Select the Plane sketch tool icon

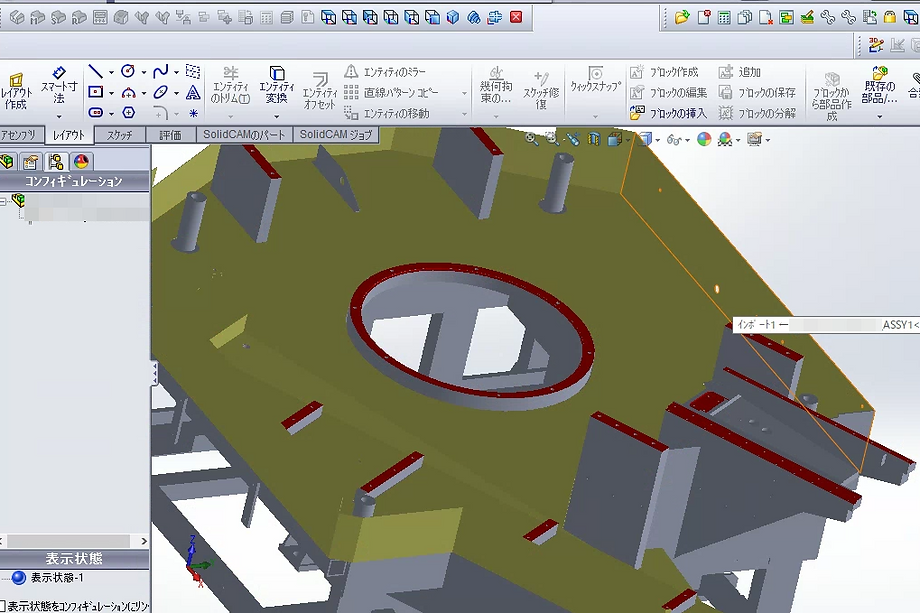(193, 72)
